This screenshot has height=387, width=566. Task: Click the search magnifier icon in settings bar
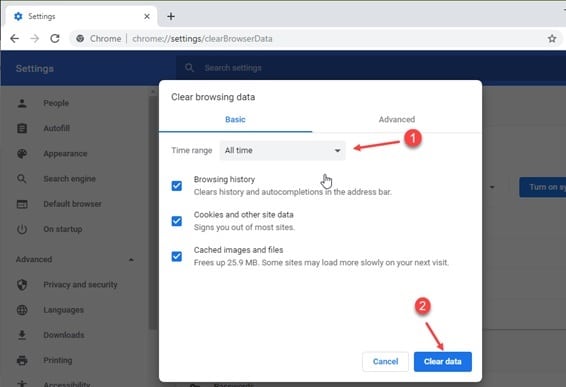pos(189,68)
